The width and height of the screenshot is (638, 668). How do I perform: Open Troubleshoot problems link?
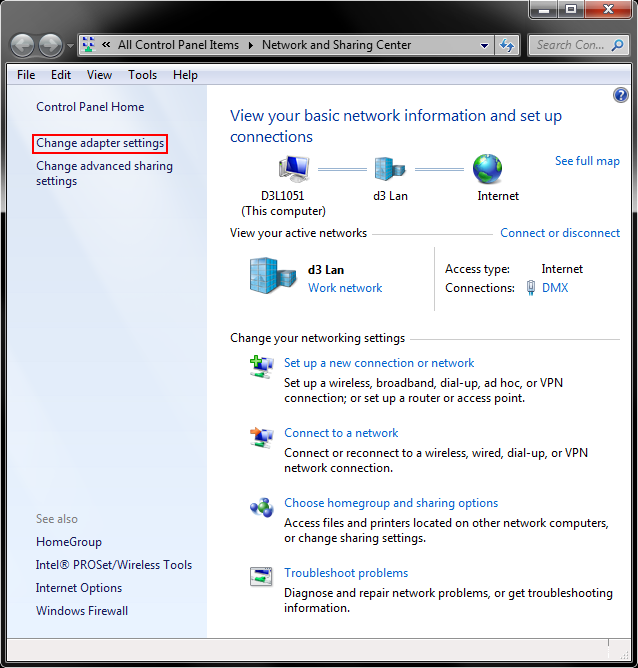tap(346, 573)
